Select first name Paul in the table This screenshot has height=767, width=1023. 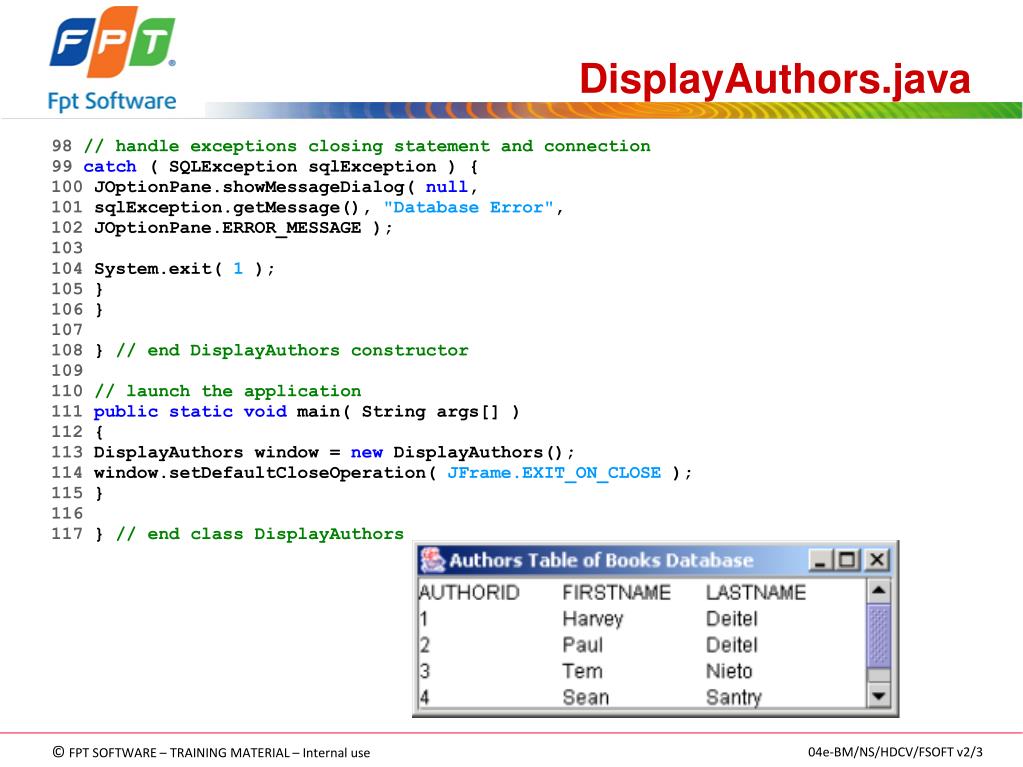(x=583, y=645)
